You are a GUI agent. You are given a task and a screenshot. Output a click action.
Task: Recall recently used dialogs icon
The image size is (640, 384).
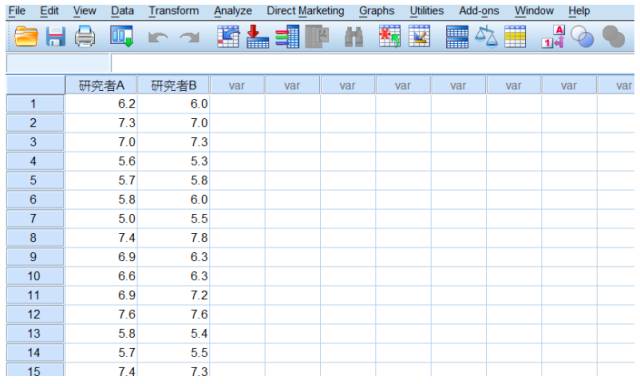point(122,37)
